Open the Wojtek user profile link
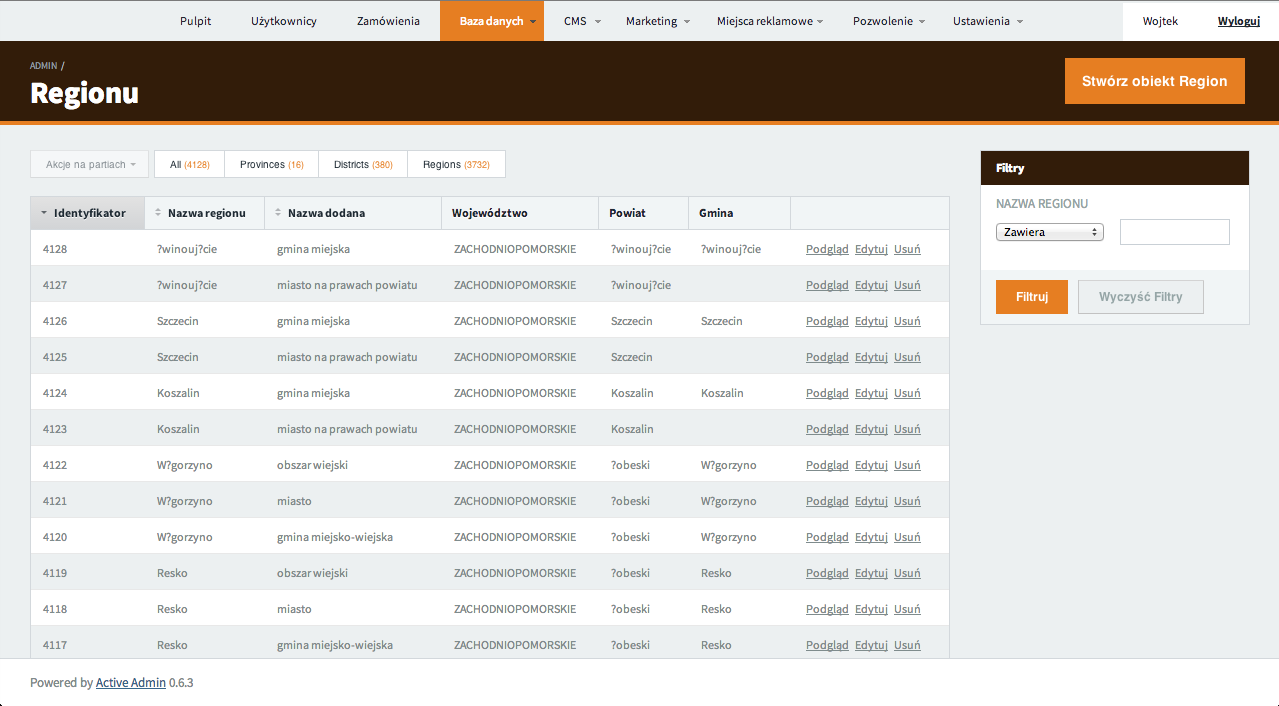The width and height of the screenshot is (1279, 706). tap(1160, 21)
